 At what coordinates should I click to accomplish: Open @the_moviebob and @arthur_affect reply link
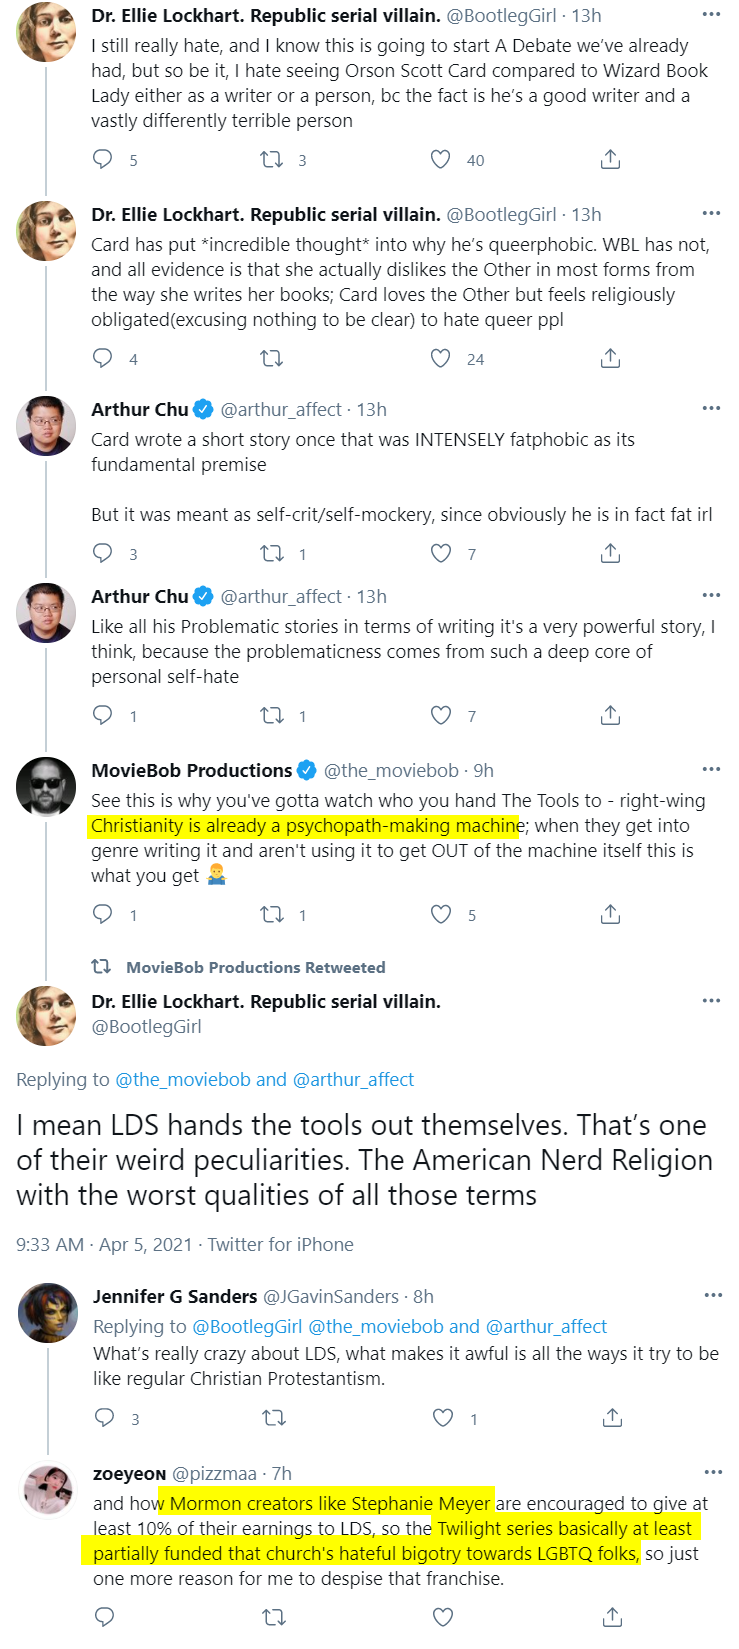pyautogui.click(x=265, y=1079)
